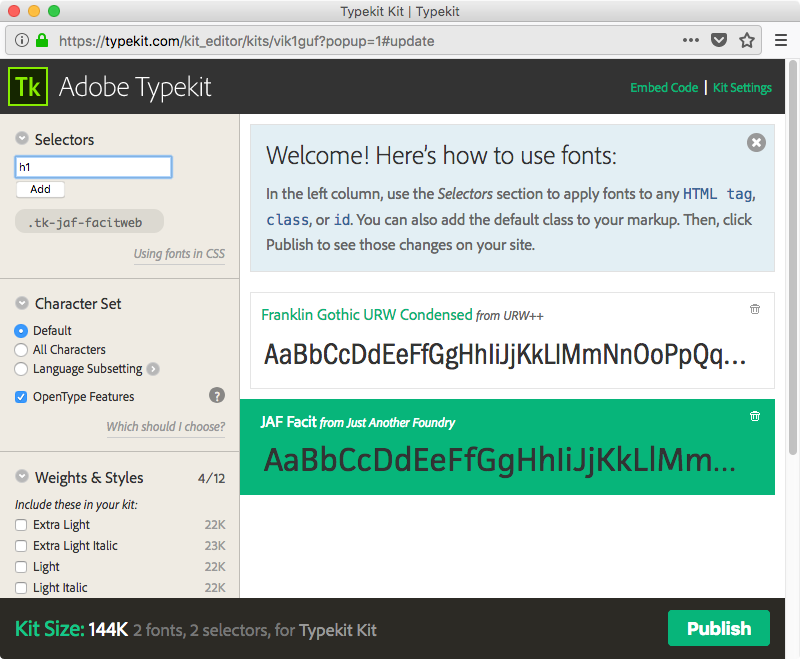Click the Franklin Gothic sample text
The image size is (800, 659).
click(x=505, y=354)
